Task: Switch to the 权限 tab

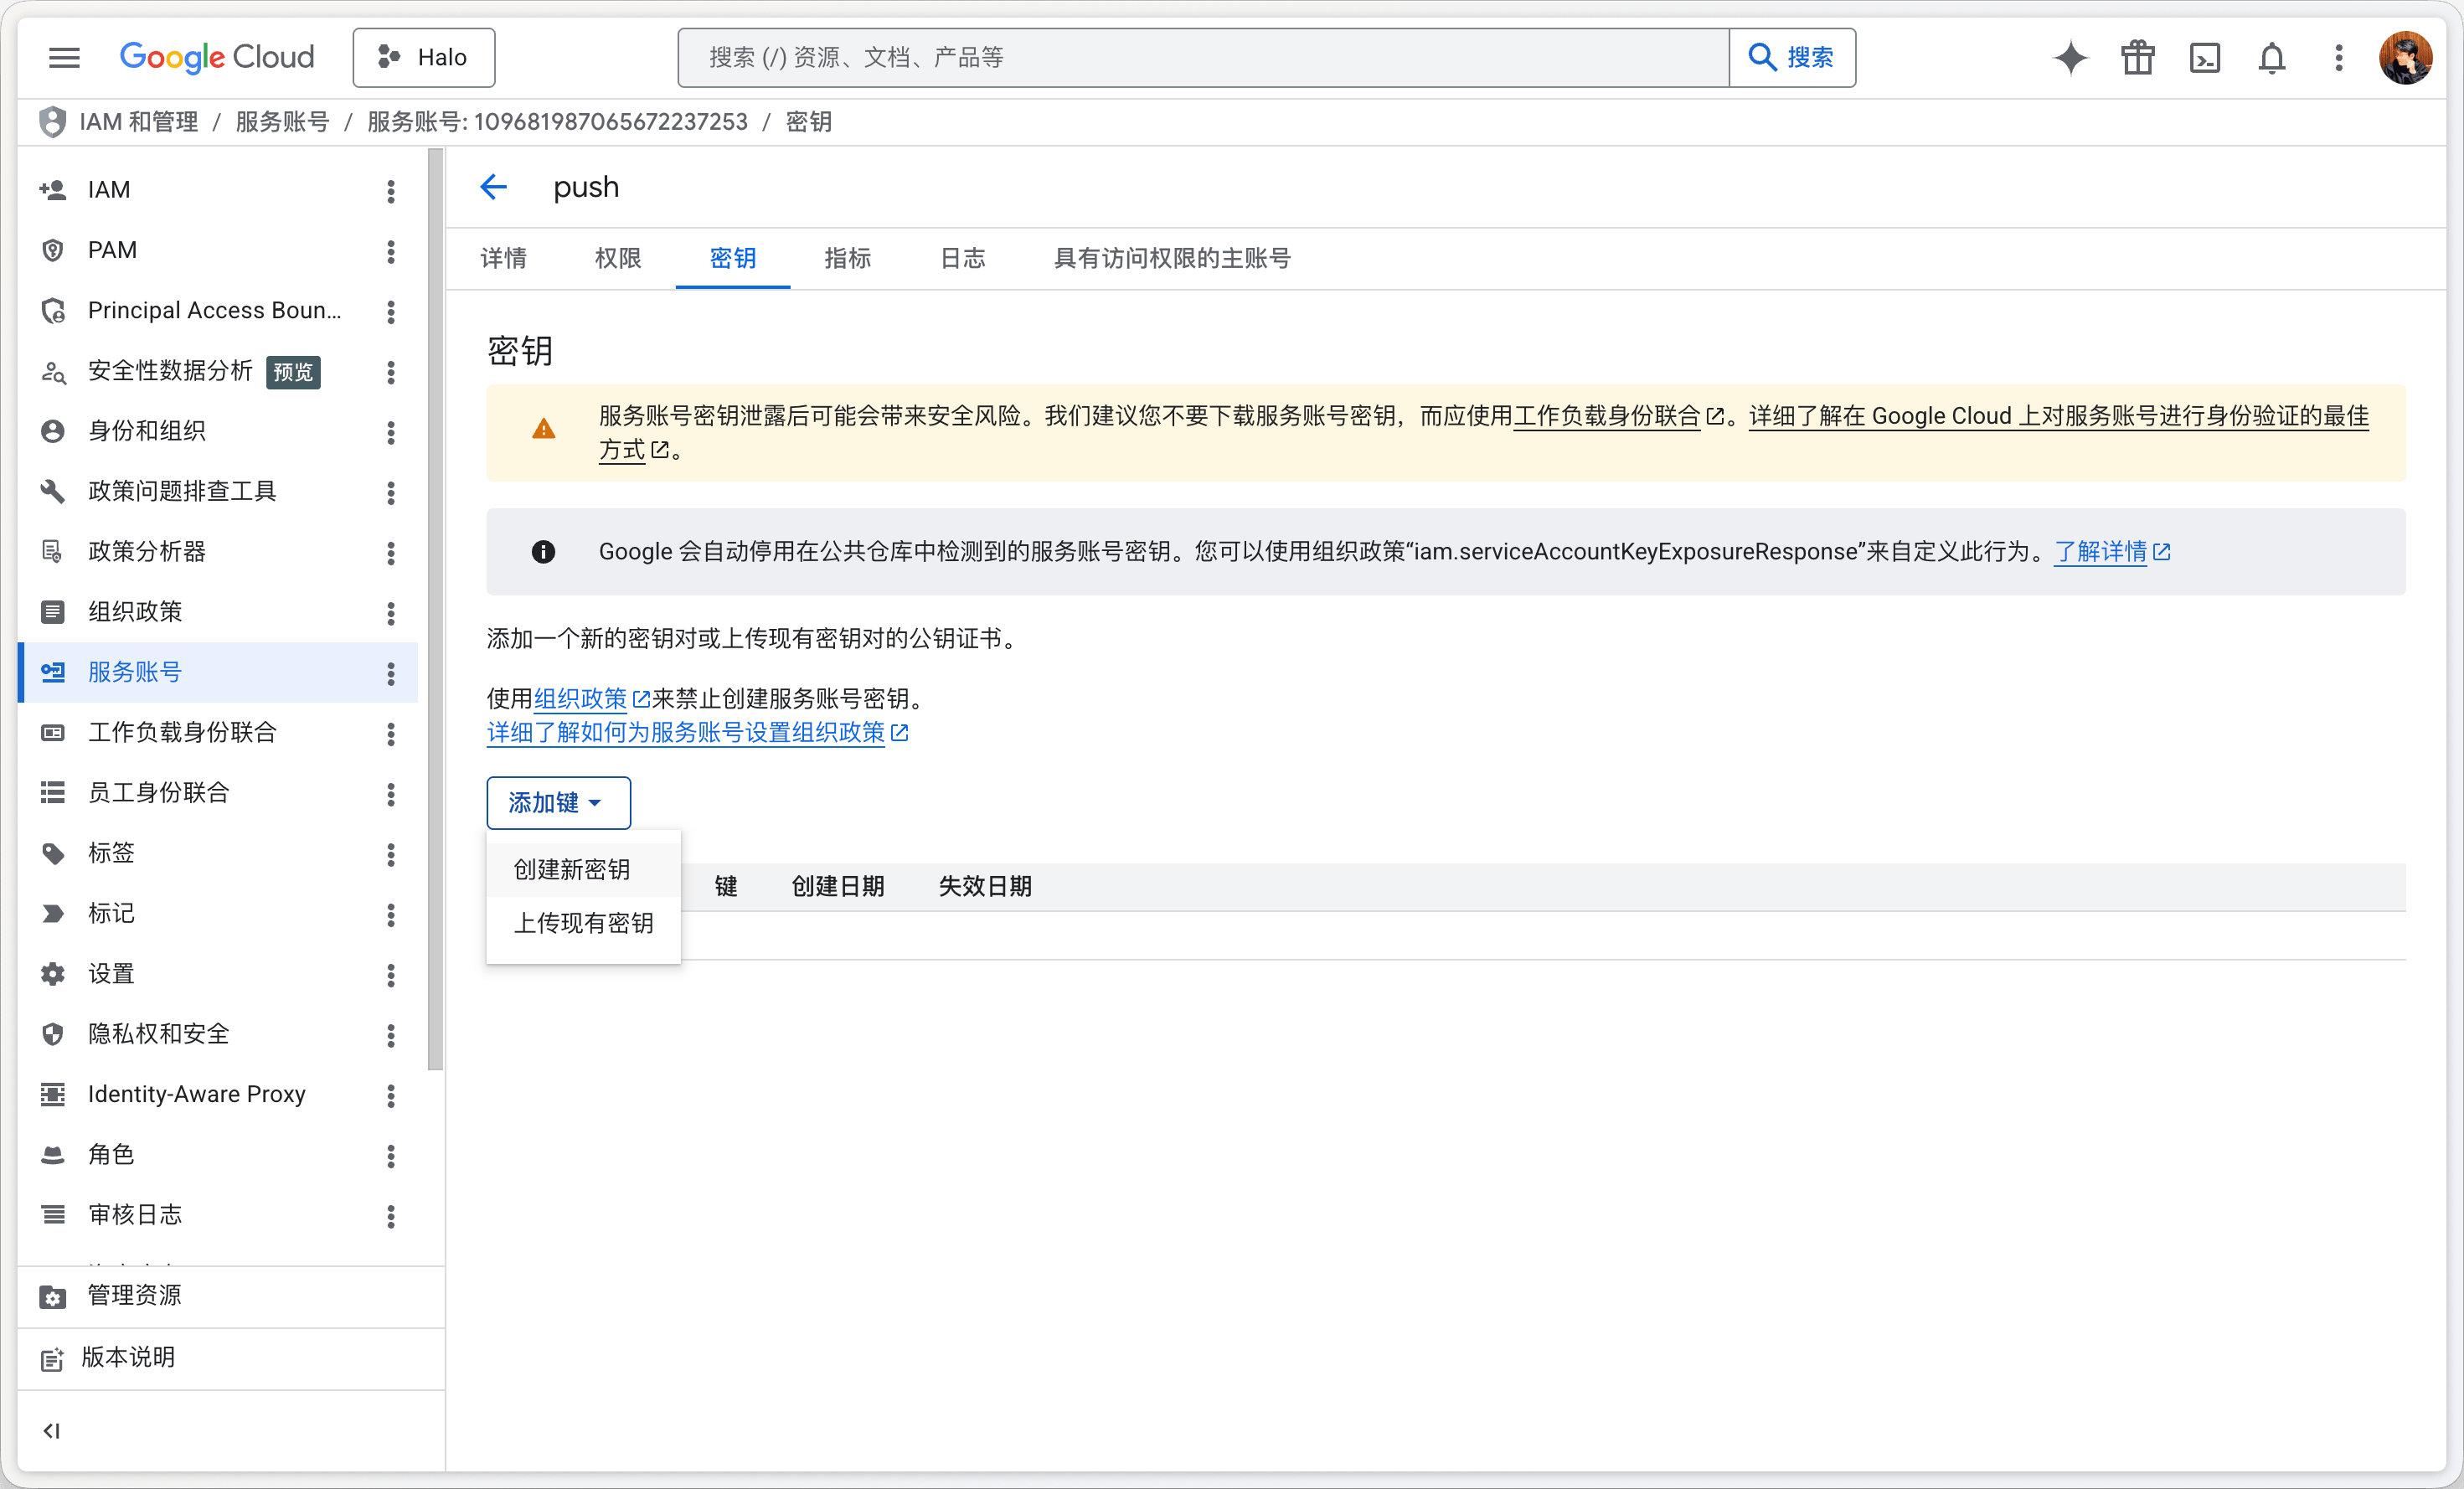Action: tap(617, 258)
